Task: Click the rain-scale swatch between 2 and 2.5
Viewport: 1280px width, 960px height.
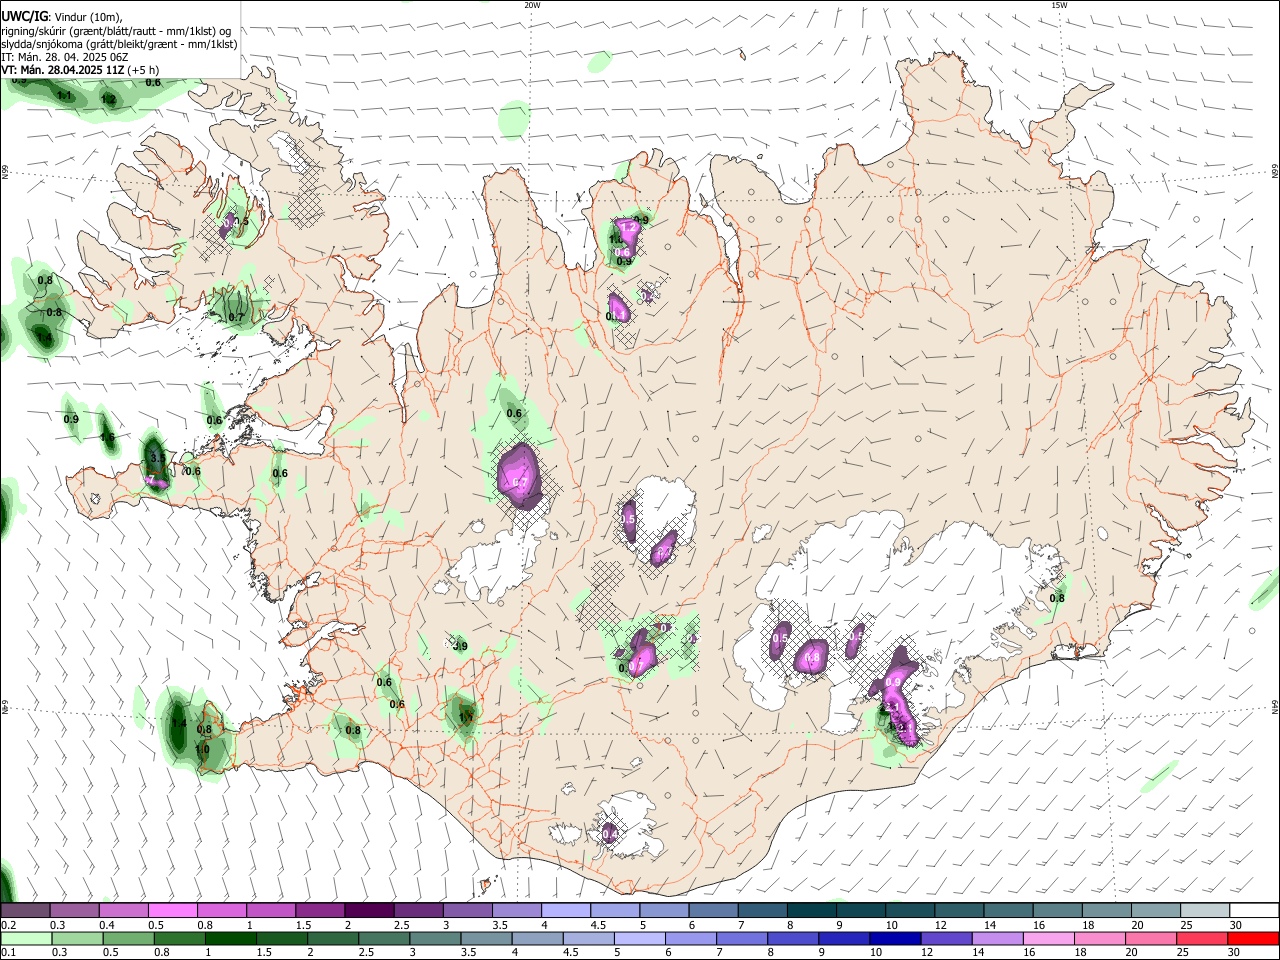Action: [334, 938]
